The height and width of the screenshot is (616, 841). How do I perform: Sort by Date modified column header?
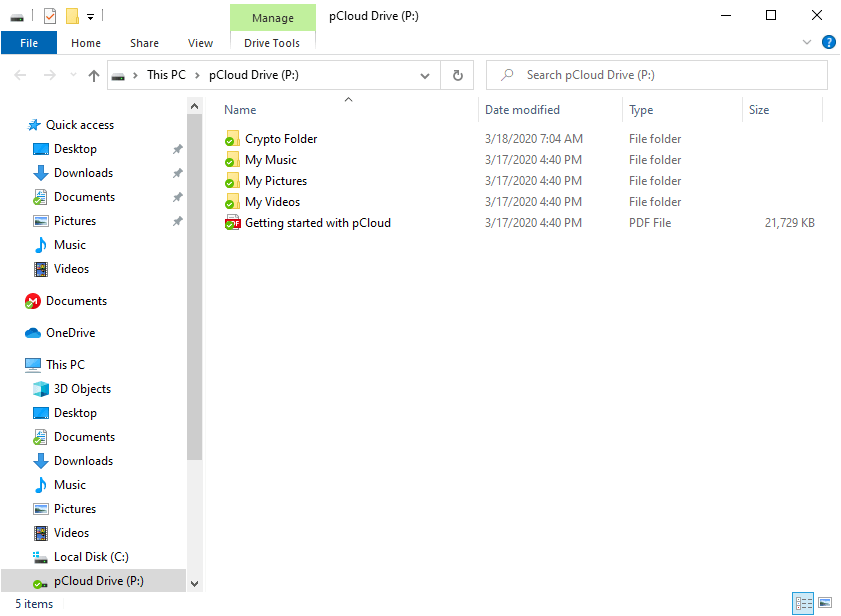click(522, 110)
